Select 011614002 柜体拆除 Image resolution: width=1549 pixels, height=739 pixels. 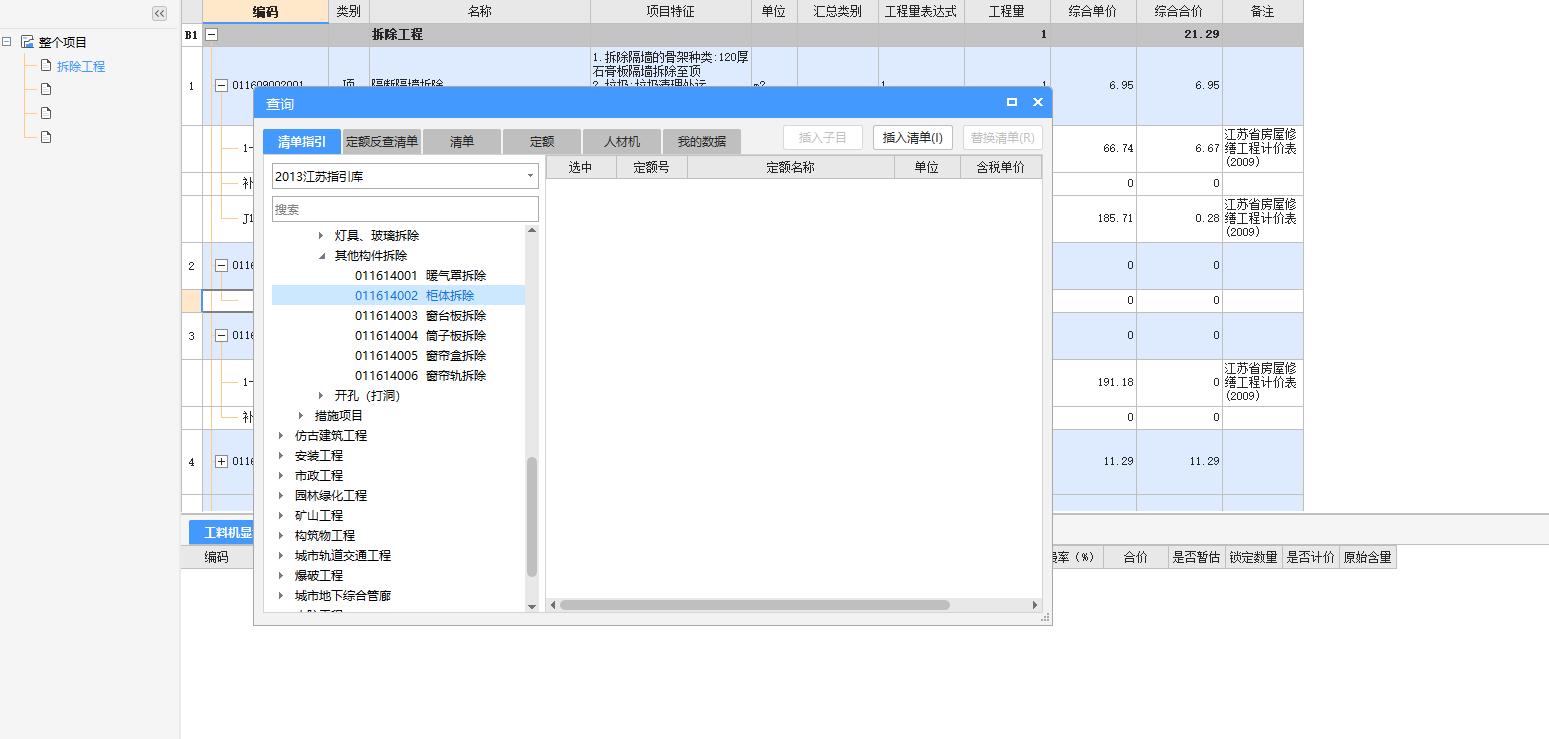(414, 296)
